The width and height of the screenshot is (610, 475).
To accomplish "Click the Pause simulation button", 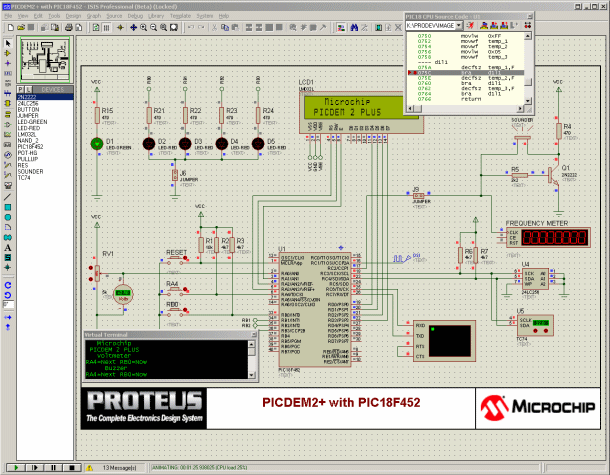I will (53, 468).
